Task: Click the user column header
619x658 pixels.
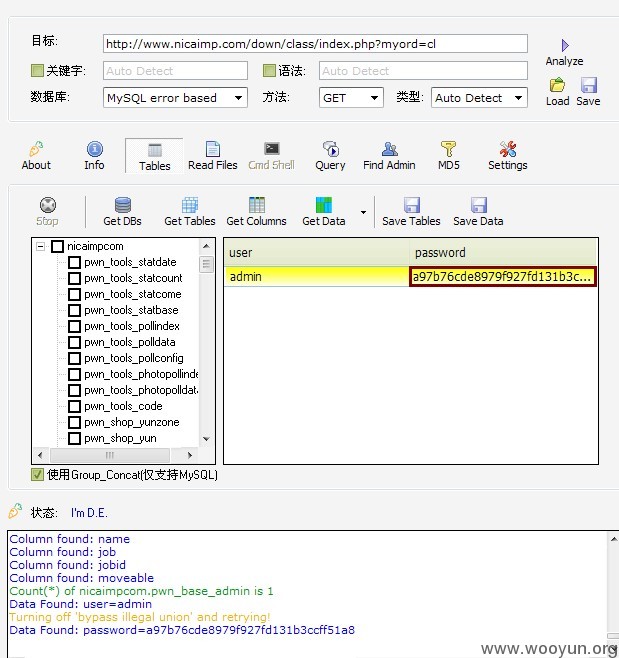Action: click(317, 252)
